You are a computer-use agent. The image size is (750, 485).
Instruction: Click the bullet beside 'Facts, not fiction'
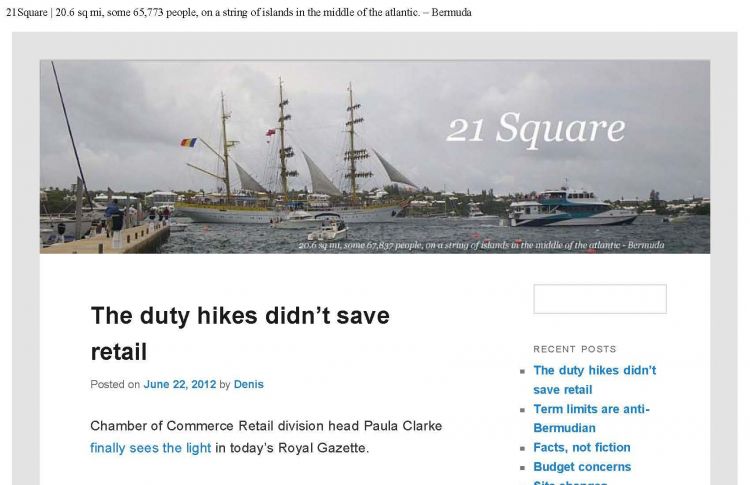pos(522,449)
